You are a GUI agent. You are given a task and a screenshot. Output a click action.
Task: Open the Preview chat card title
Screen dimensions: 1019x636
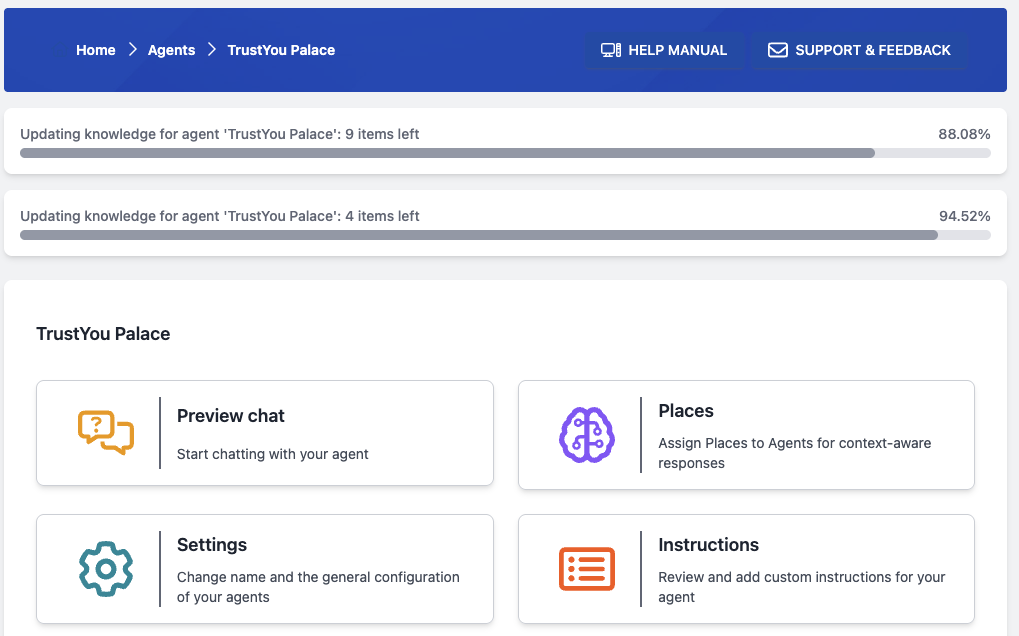coord(231,416)
